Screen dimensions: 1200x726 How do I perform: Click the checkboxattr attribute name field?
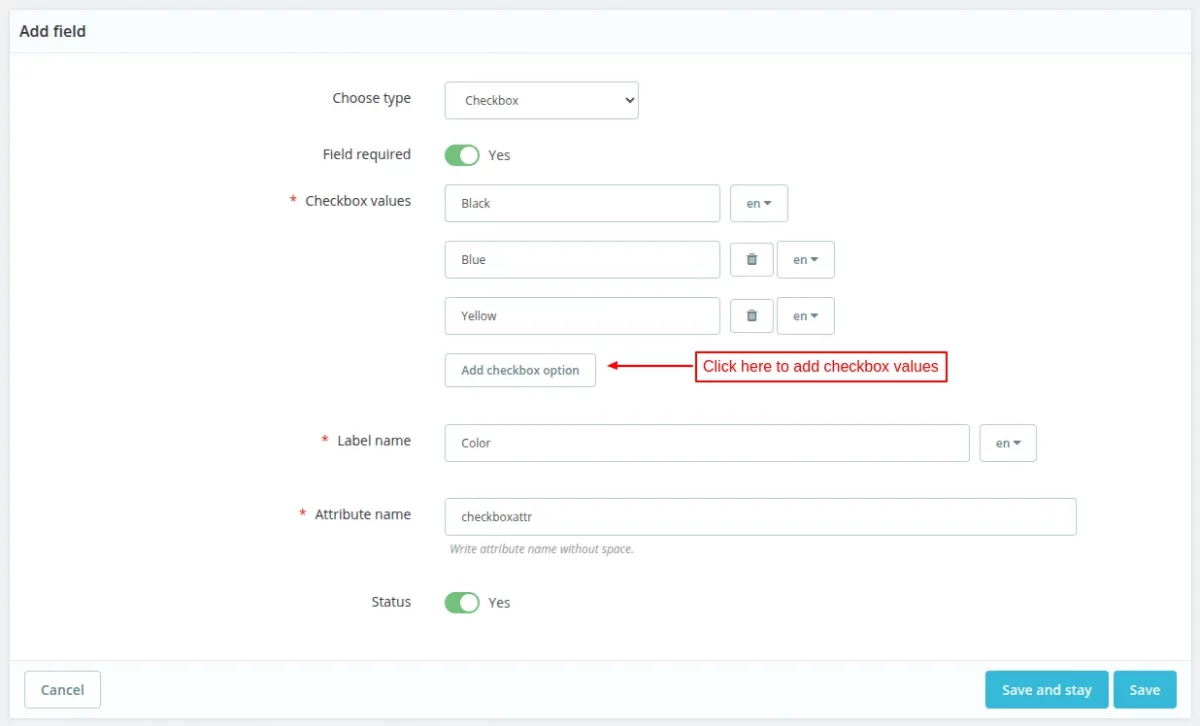click(760, 516)
